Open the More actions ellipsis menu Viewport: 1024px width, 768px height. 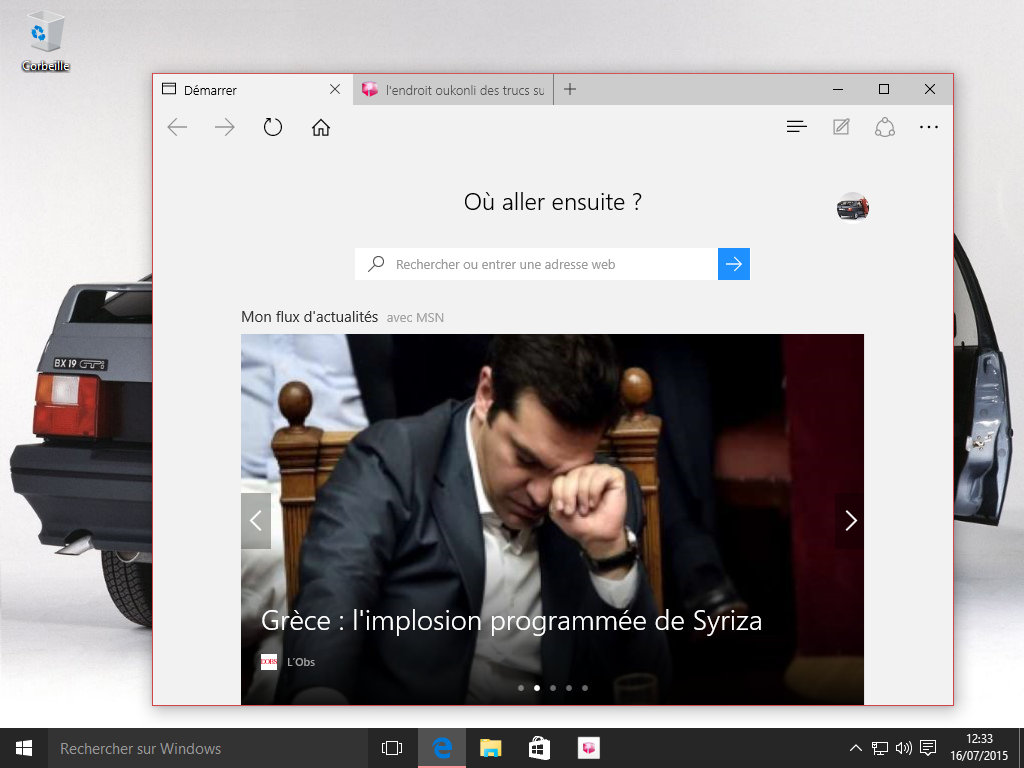click(x=929, y=127)
